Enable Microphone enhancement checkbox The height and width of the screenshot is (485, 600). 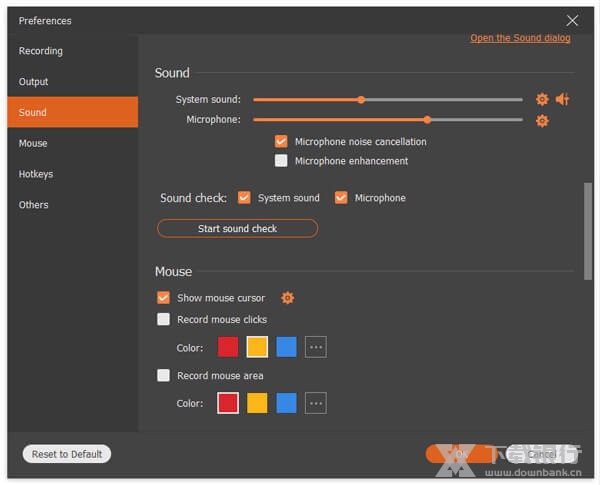(281, 161)
